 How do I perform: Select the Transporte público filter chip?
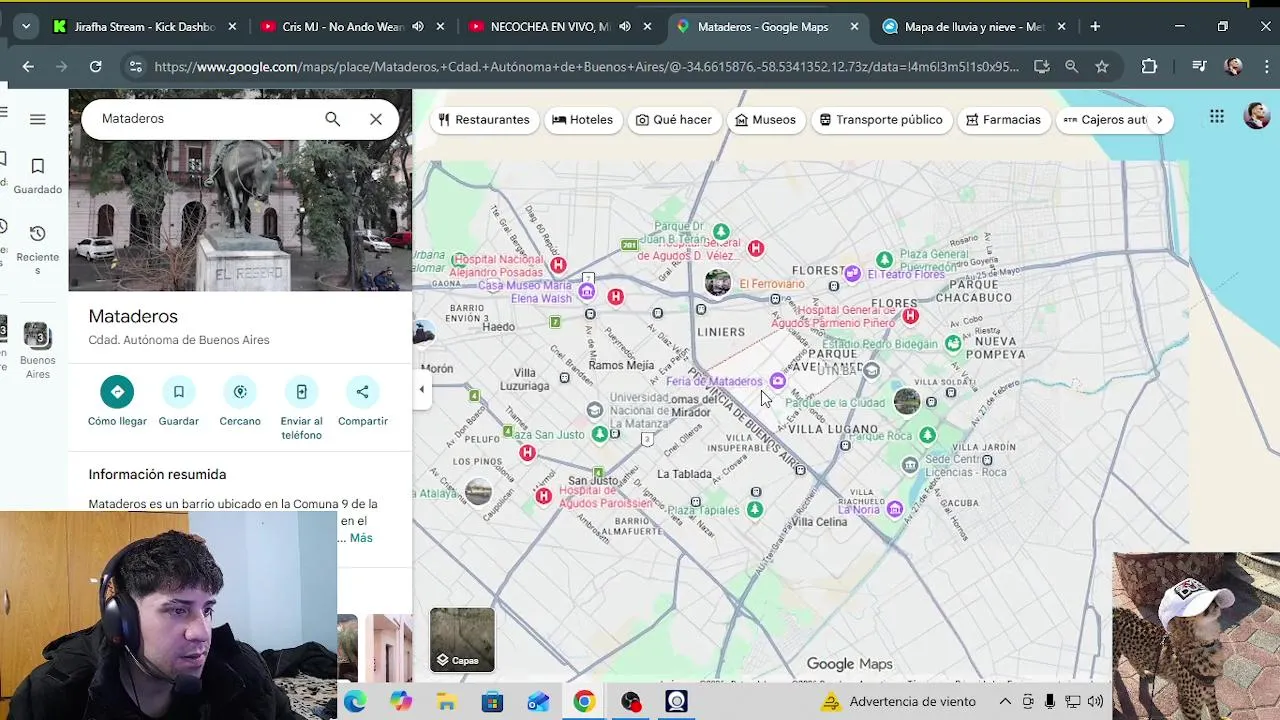tap(881, 120)
